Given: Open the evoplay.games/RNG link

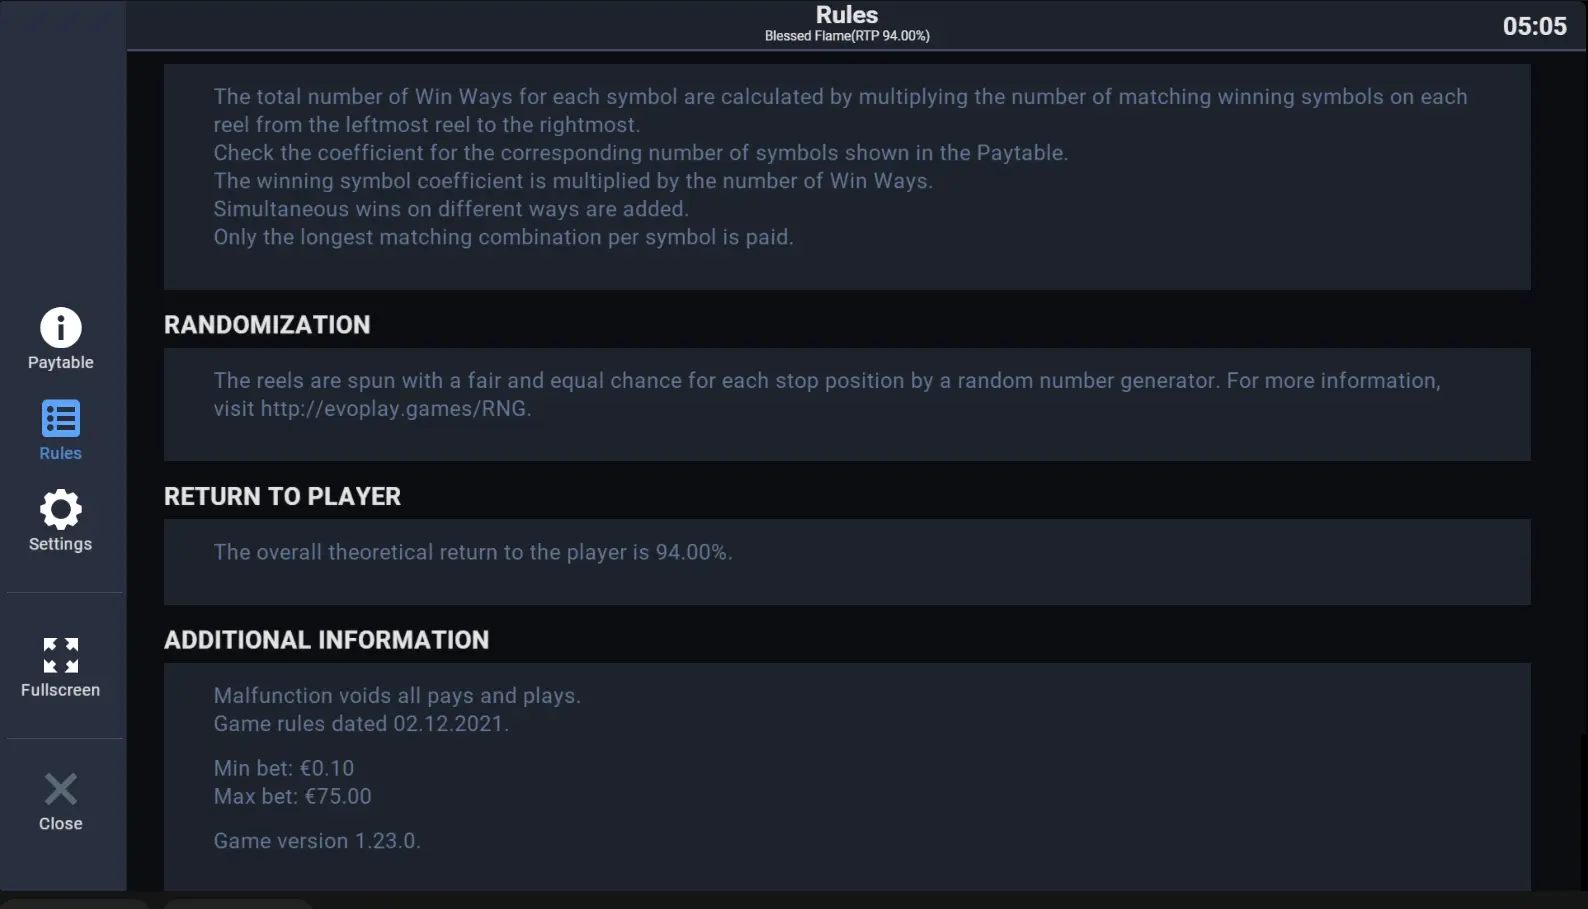Looking at the screenshot, I should click(395, 408).
